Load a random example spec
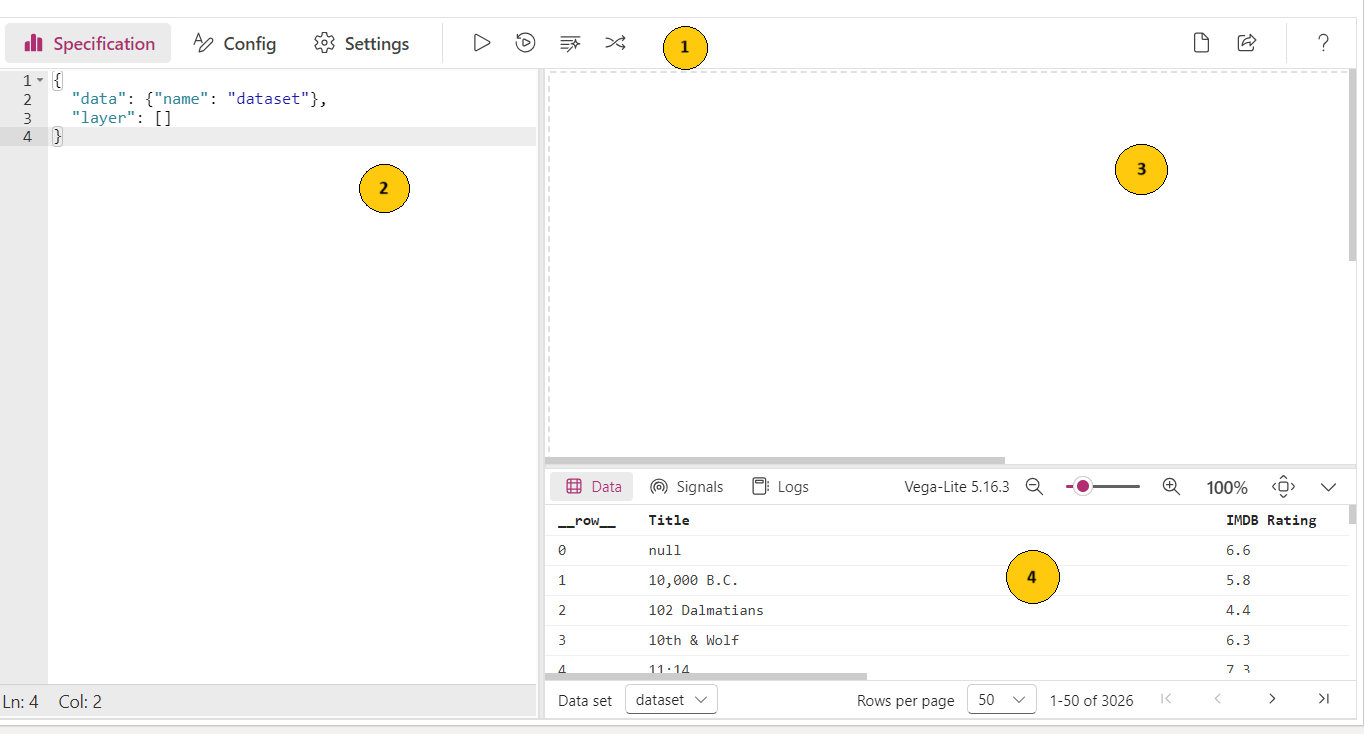The image size is (1364, 734). [x=614, y=42]
